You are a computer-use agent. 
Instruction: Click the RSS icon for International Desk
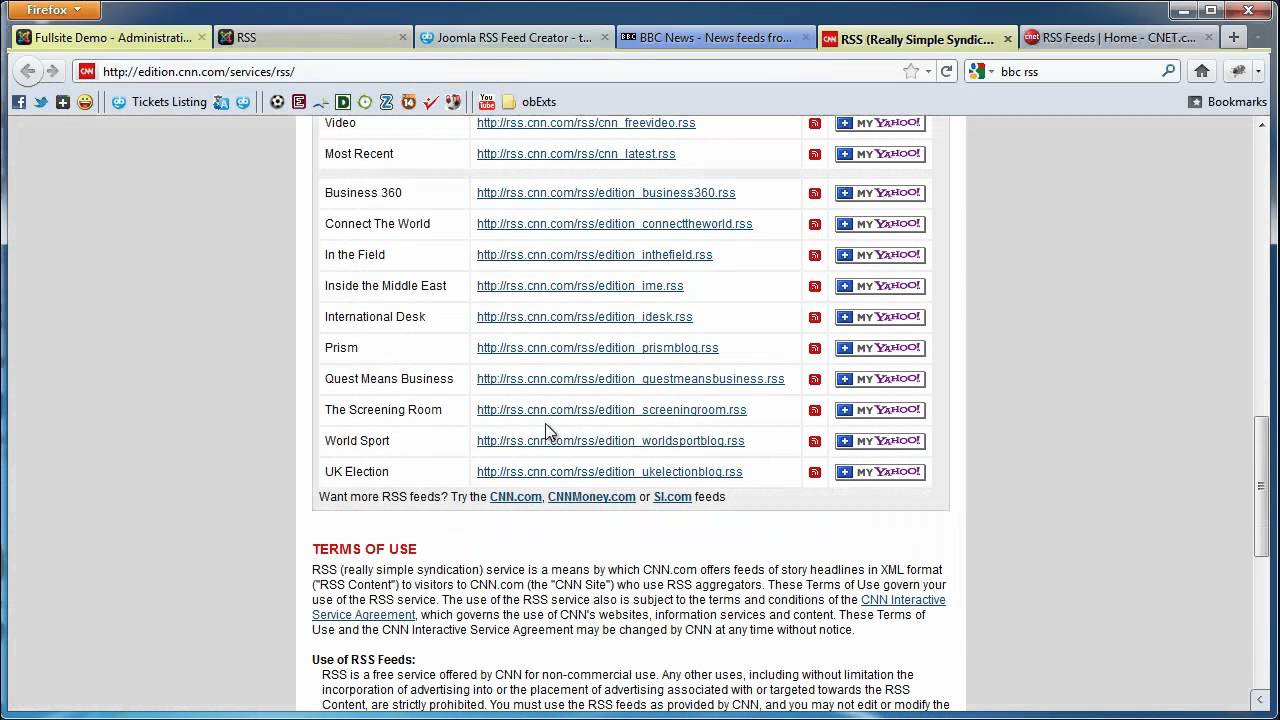tap(815, 318)
